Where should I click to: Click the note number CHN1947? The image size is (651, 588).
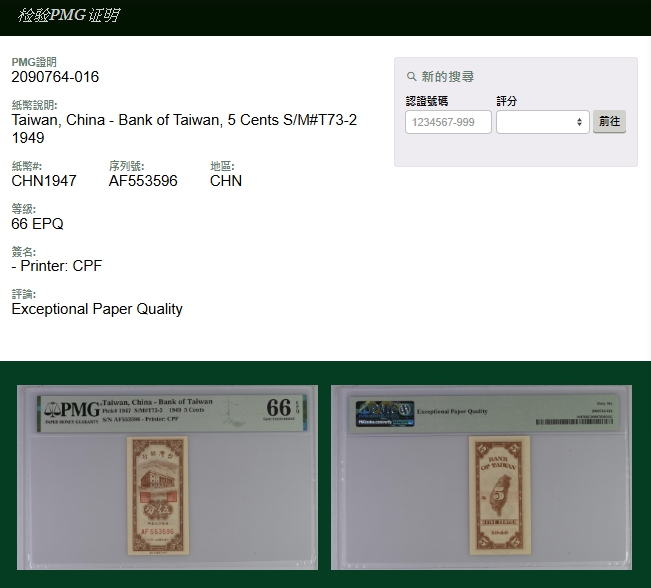click(x=44, y=181)
